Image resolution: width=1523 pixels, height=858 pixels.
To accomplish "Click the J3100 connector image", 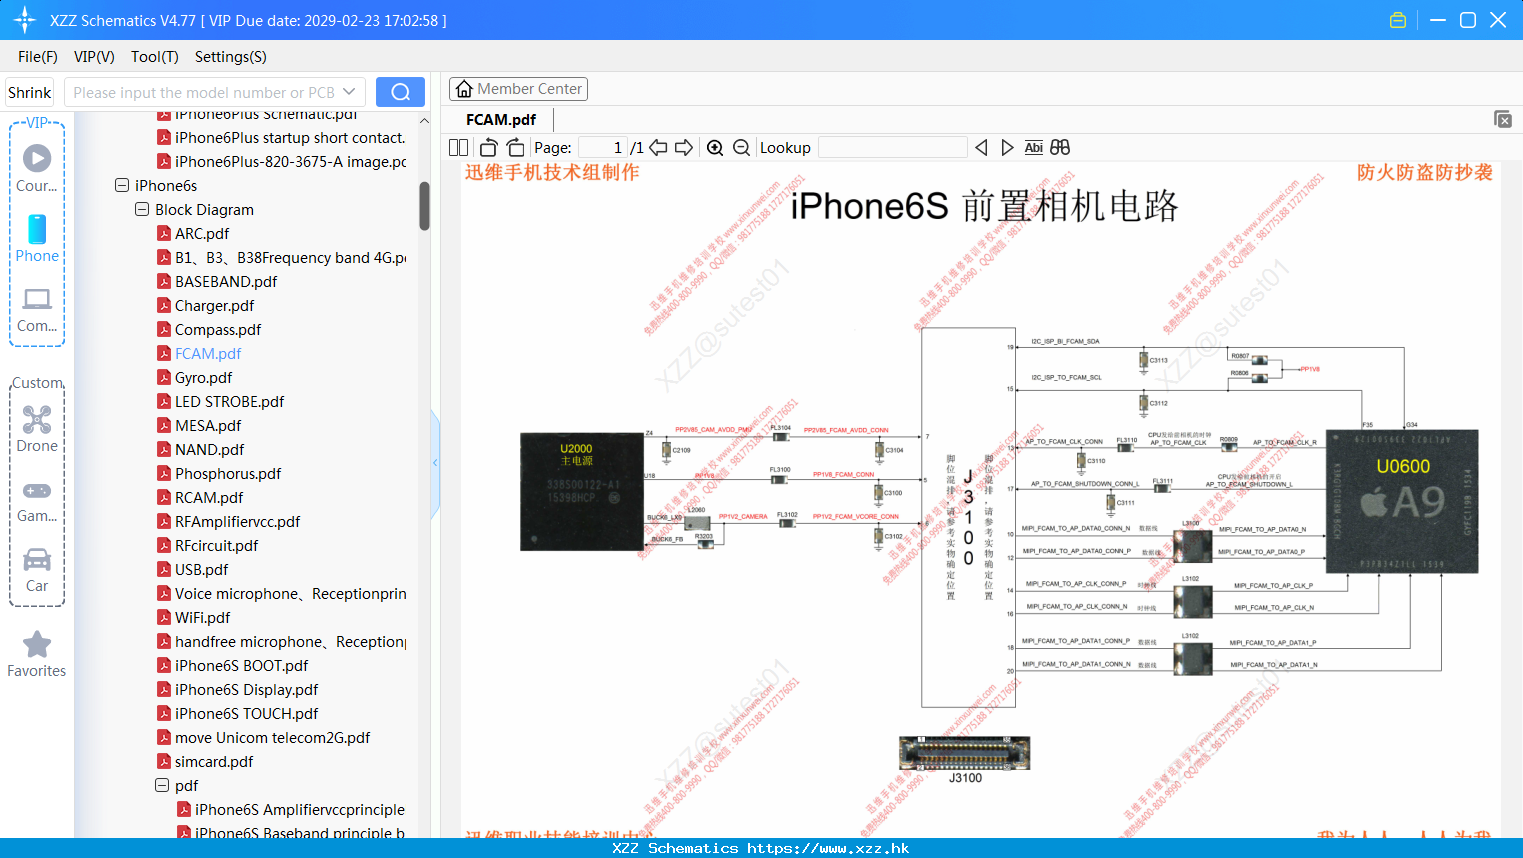I will [x=964, y=753].
